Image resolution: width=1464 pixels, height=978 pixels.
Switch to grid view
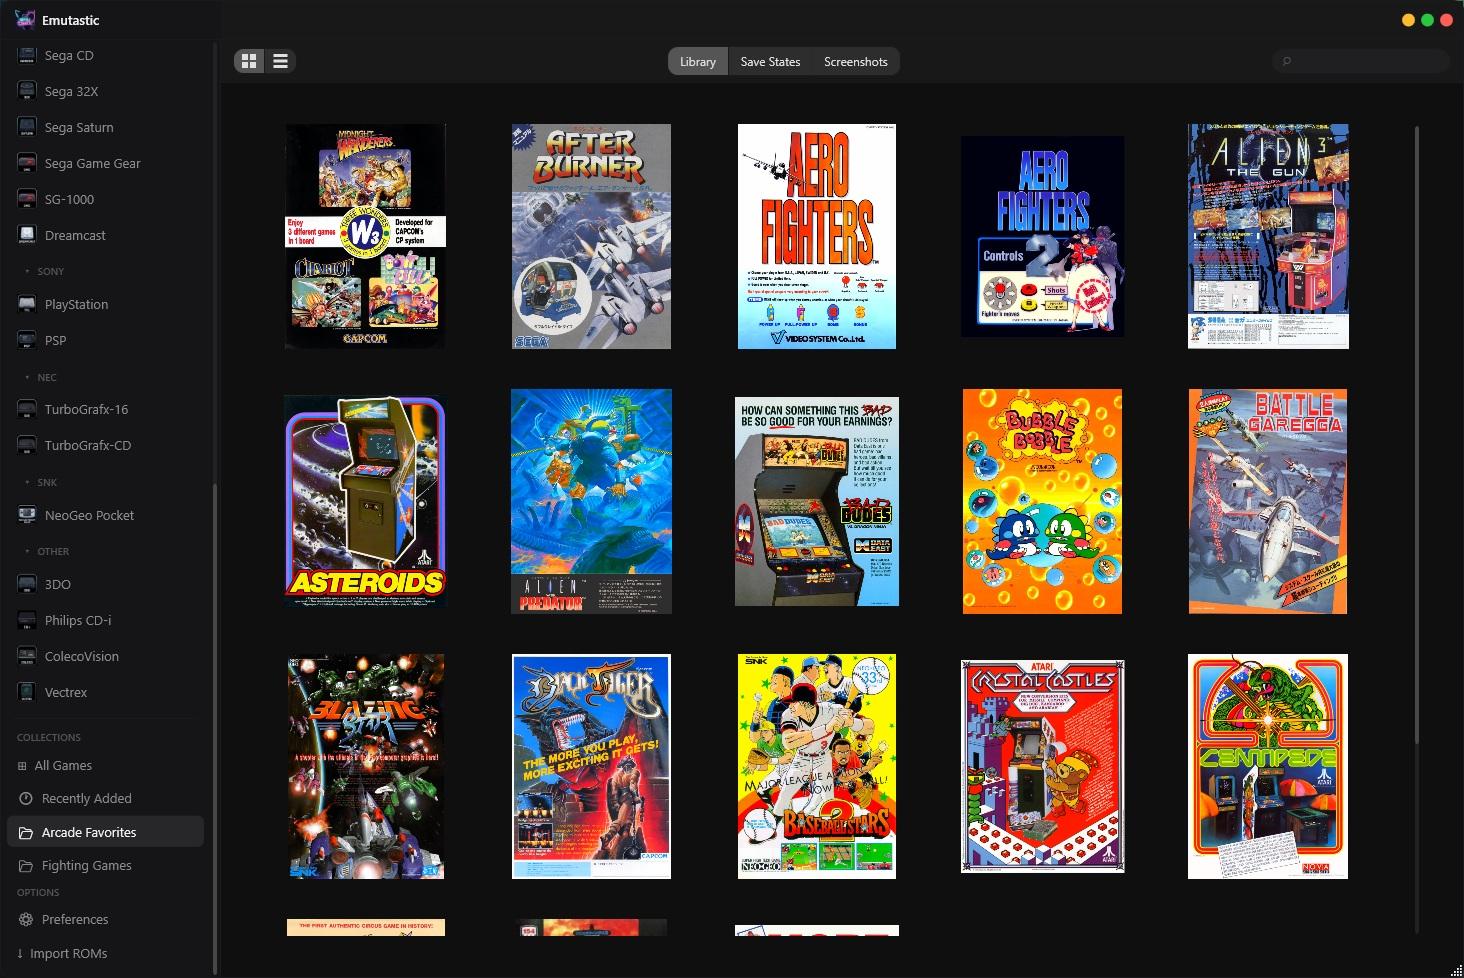point(248,60)
